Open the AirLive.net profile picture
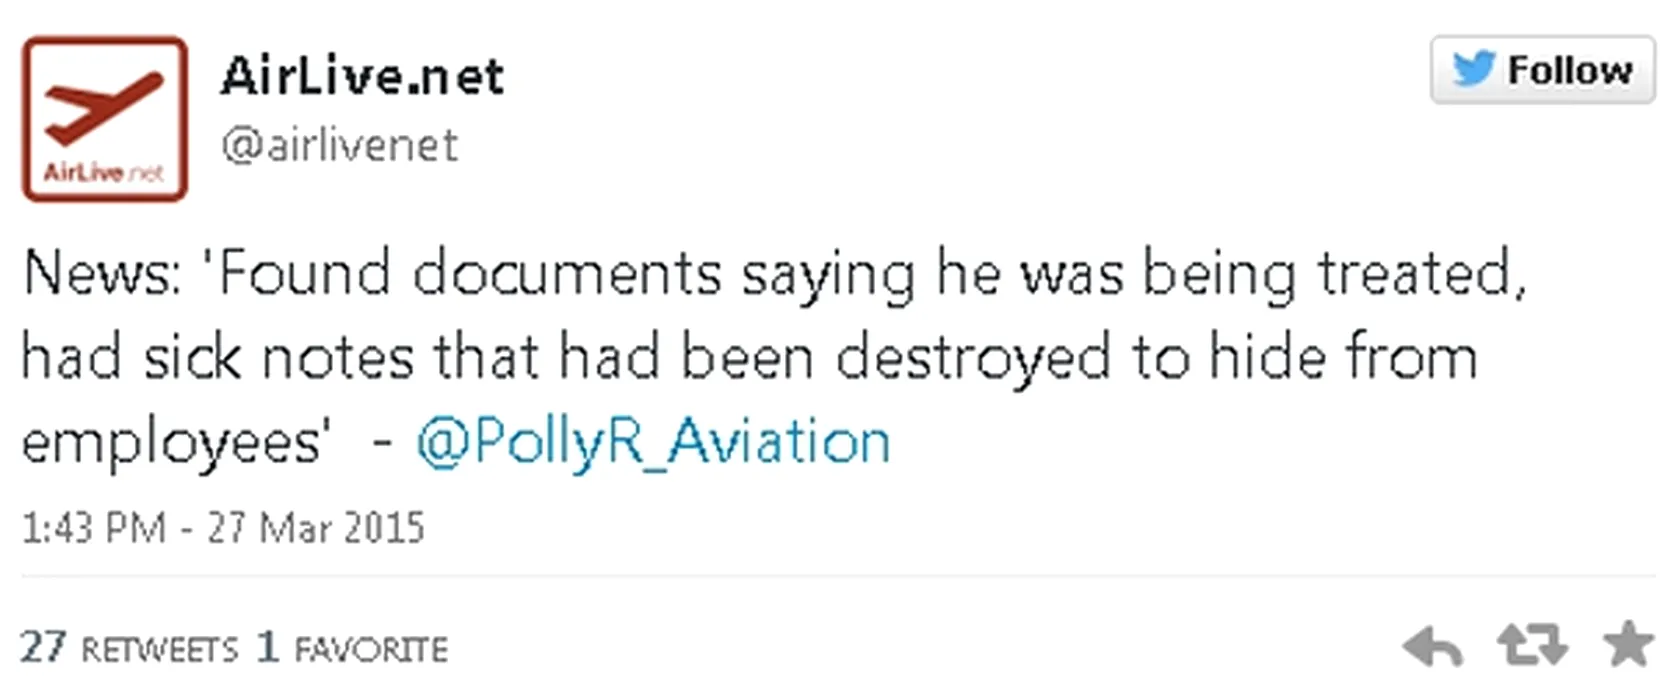 click(105, 119)
